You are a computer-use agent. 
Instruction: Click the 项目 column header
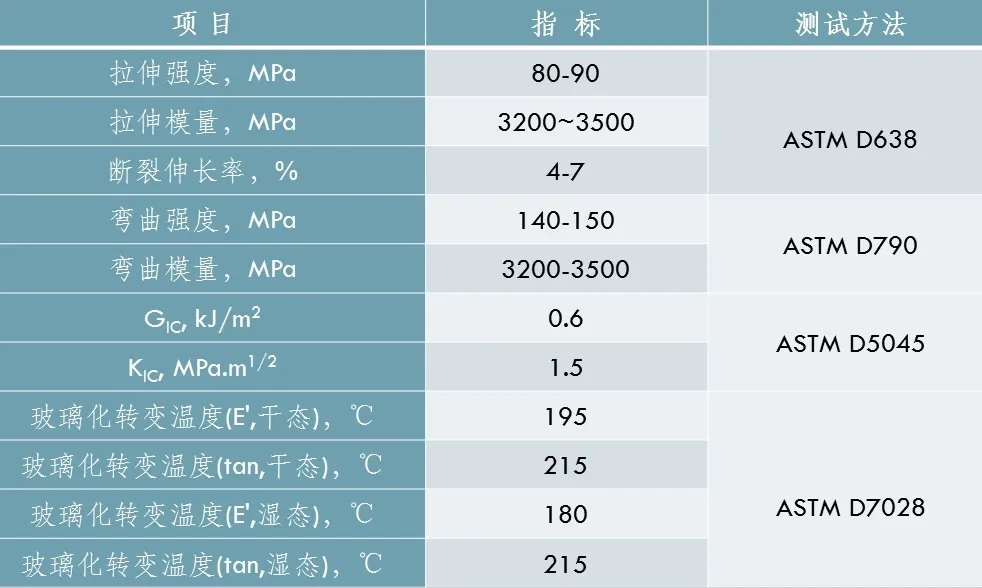coord(201,24)
